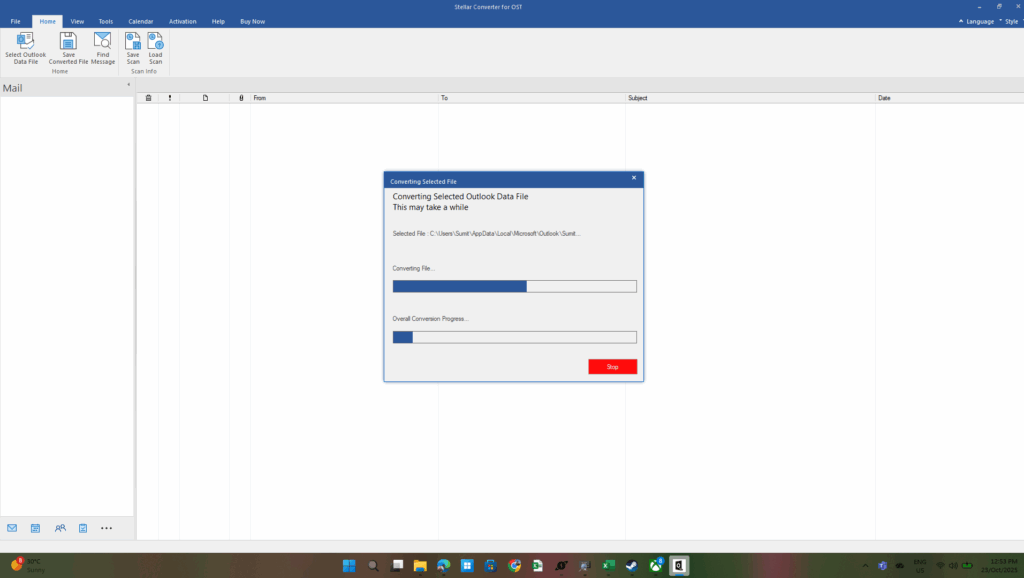The width and height of the screenshot is (1024, 578).
Task: Switch to the Tools ribbon tab
Action: 106,20
